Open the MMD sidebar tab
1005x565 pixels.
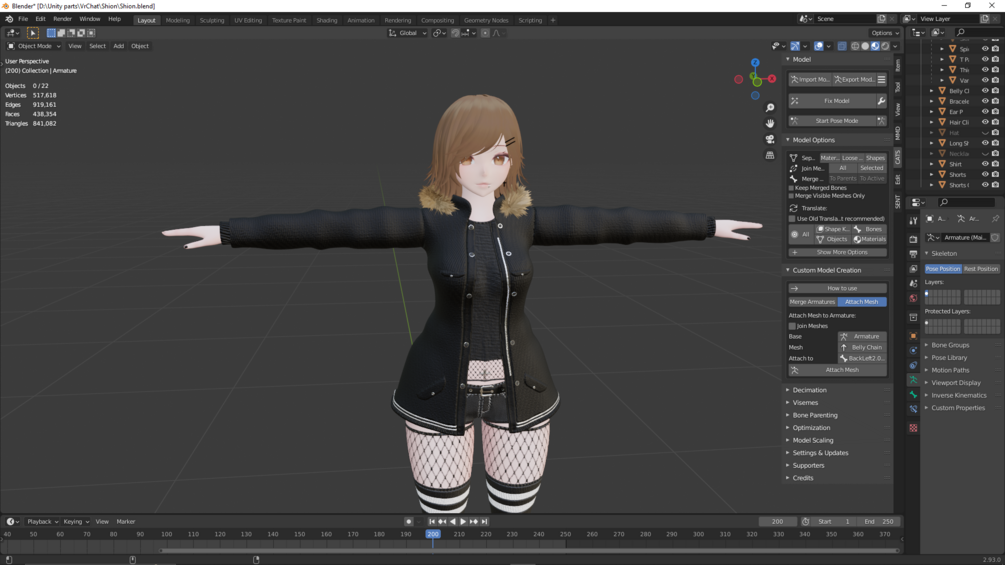[x=897, y=133]
